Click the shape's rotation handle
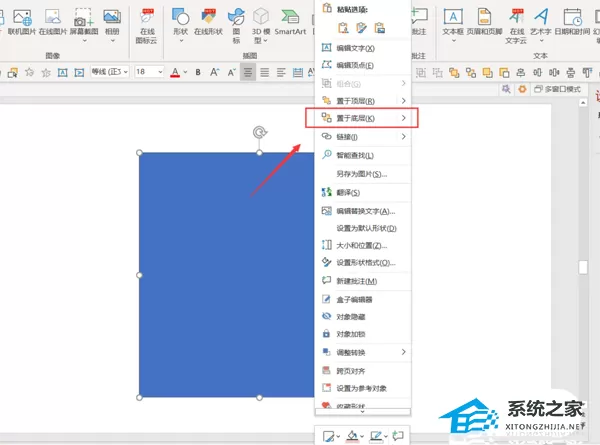 (x=260, y=132)
